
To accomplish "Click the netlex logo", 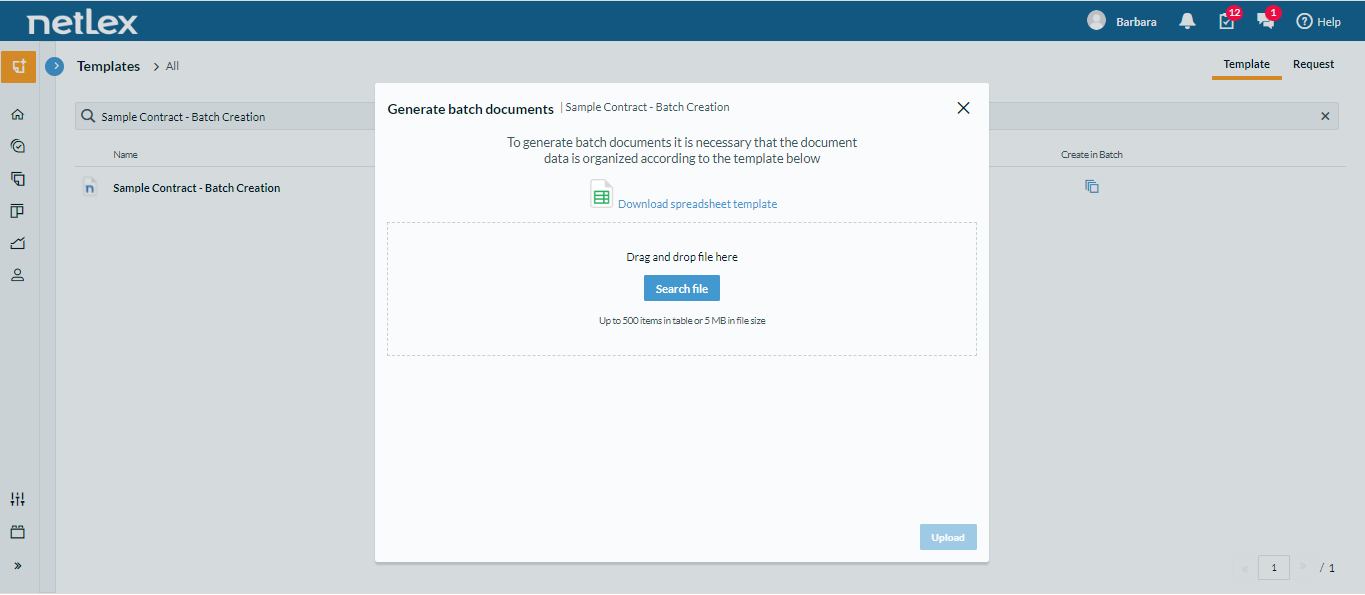I will pos(83,22).
